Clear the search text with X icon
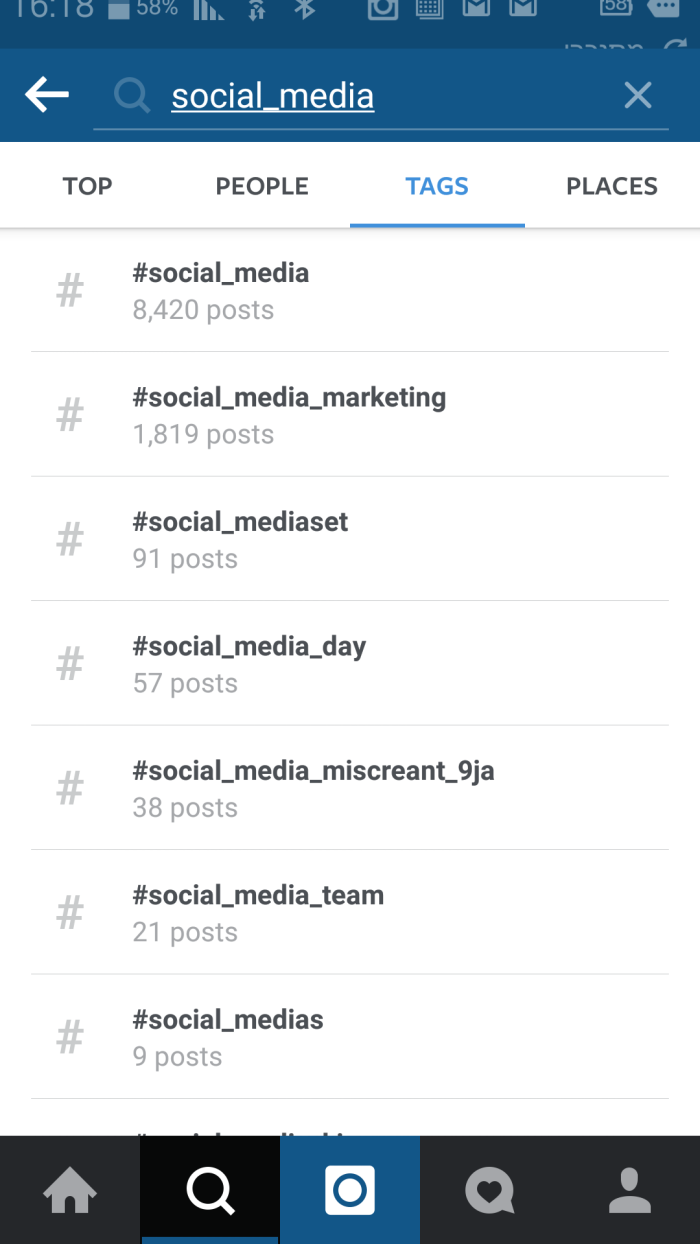The image size is (700, 1244). point(637,96)
